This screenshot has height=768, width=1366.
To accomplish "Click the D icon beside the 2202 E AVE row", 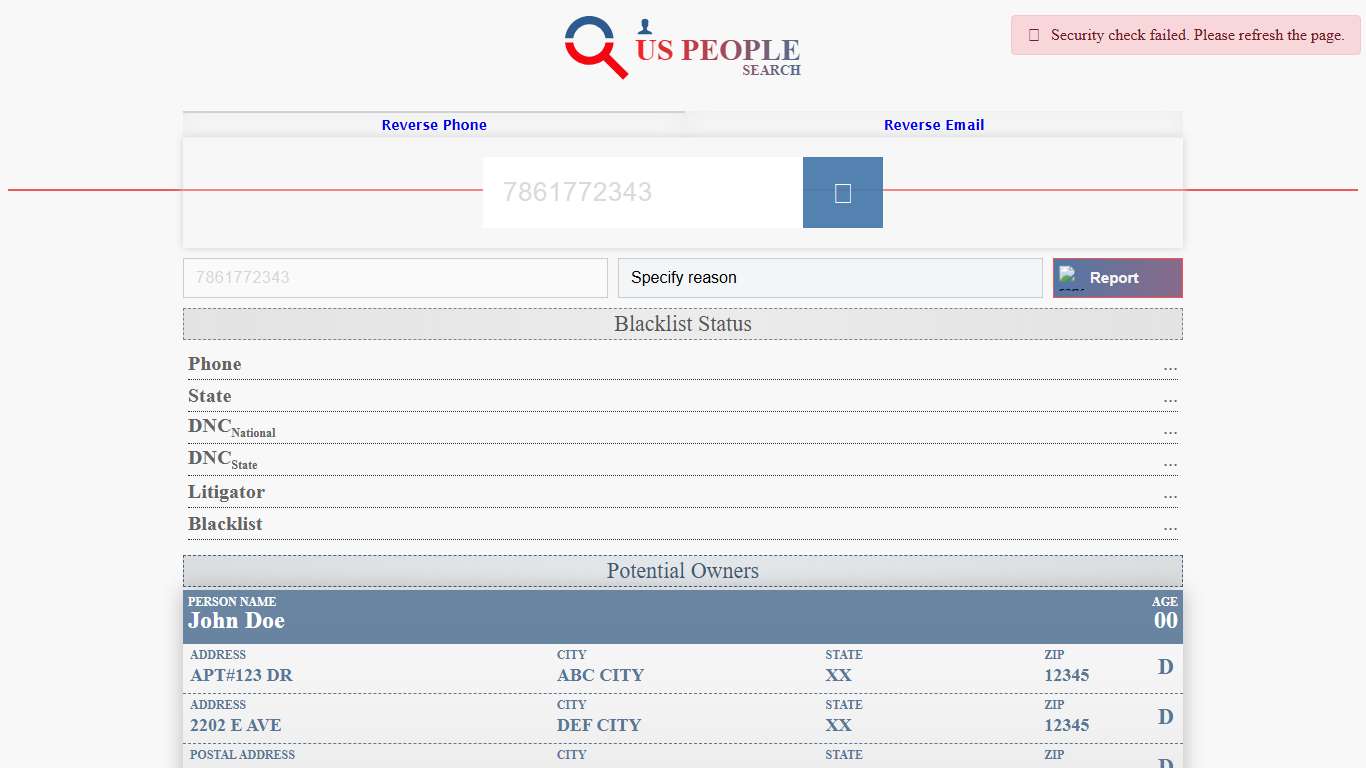I will pyautogui.click(x=1164, y=717).
